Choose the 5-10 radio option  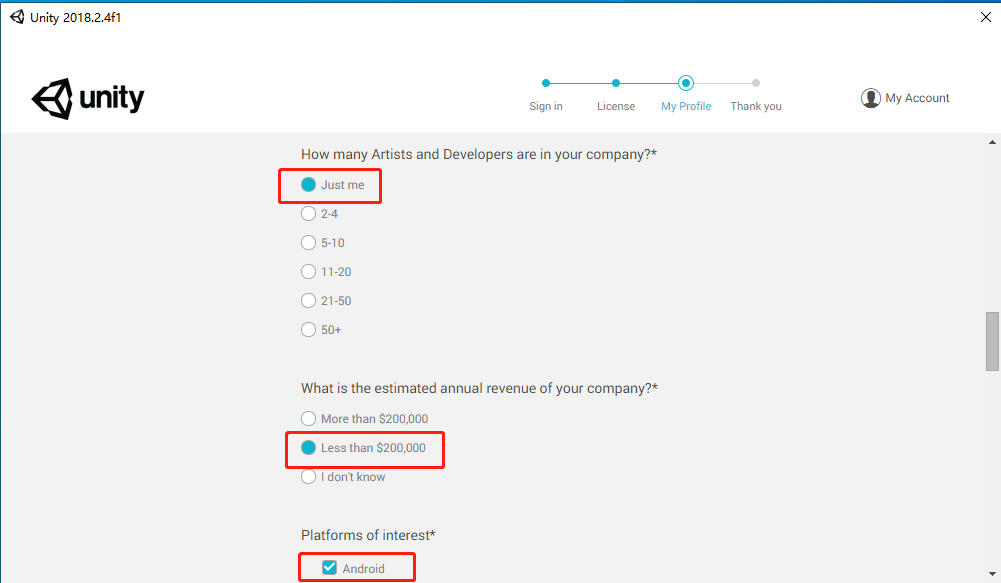(x=308, y=243)
